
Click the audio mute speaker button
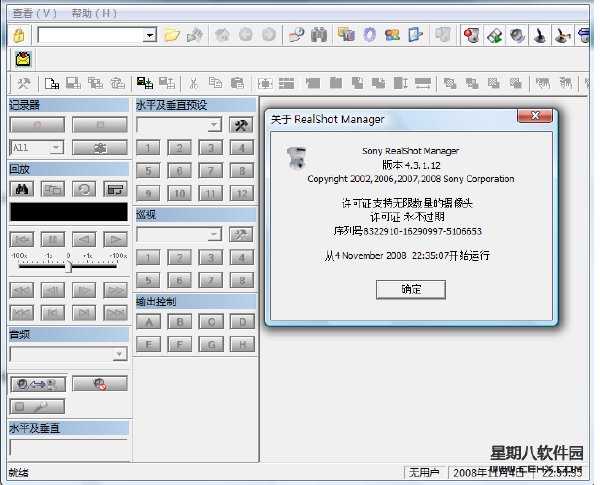[x=100, y=384]
